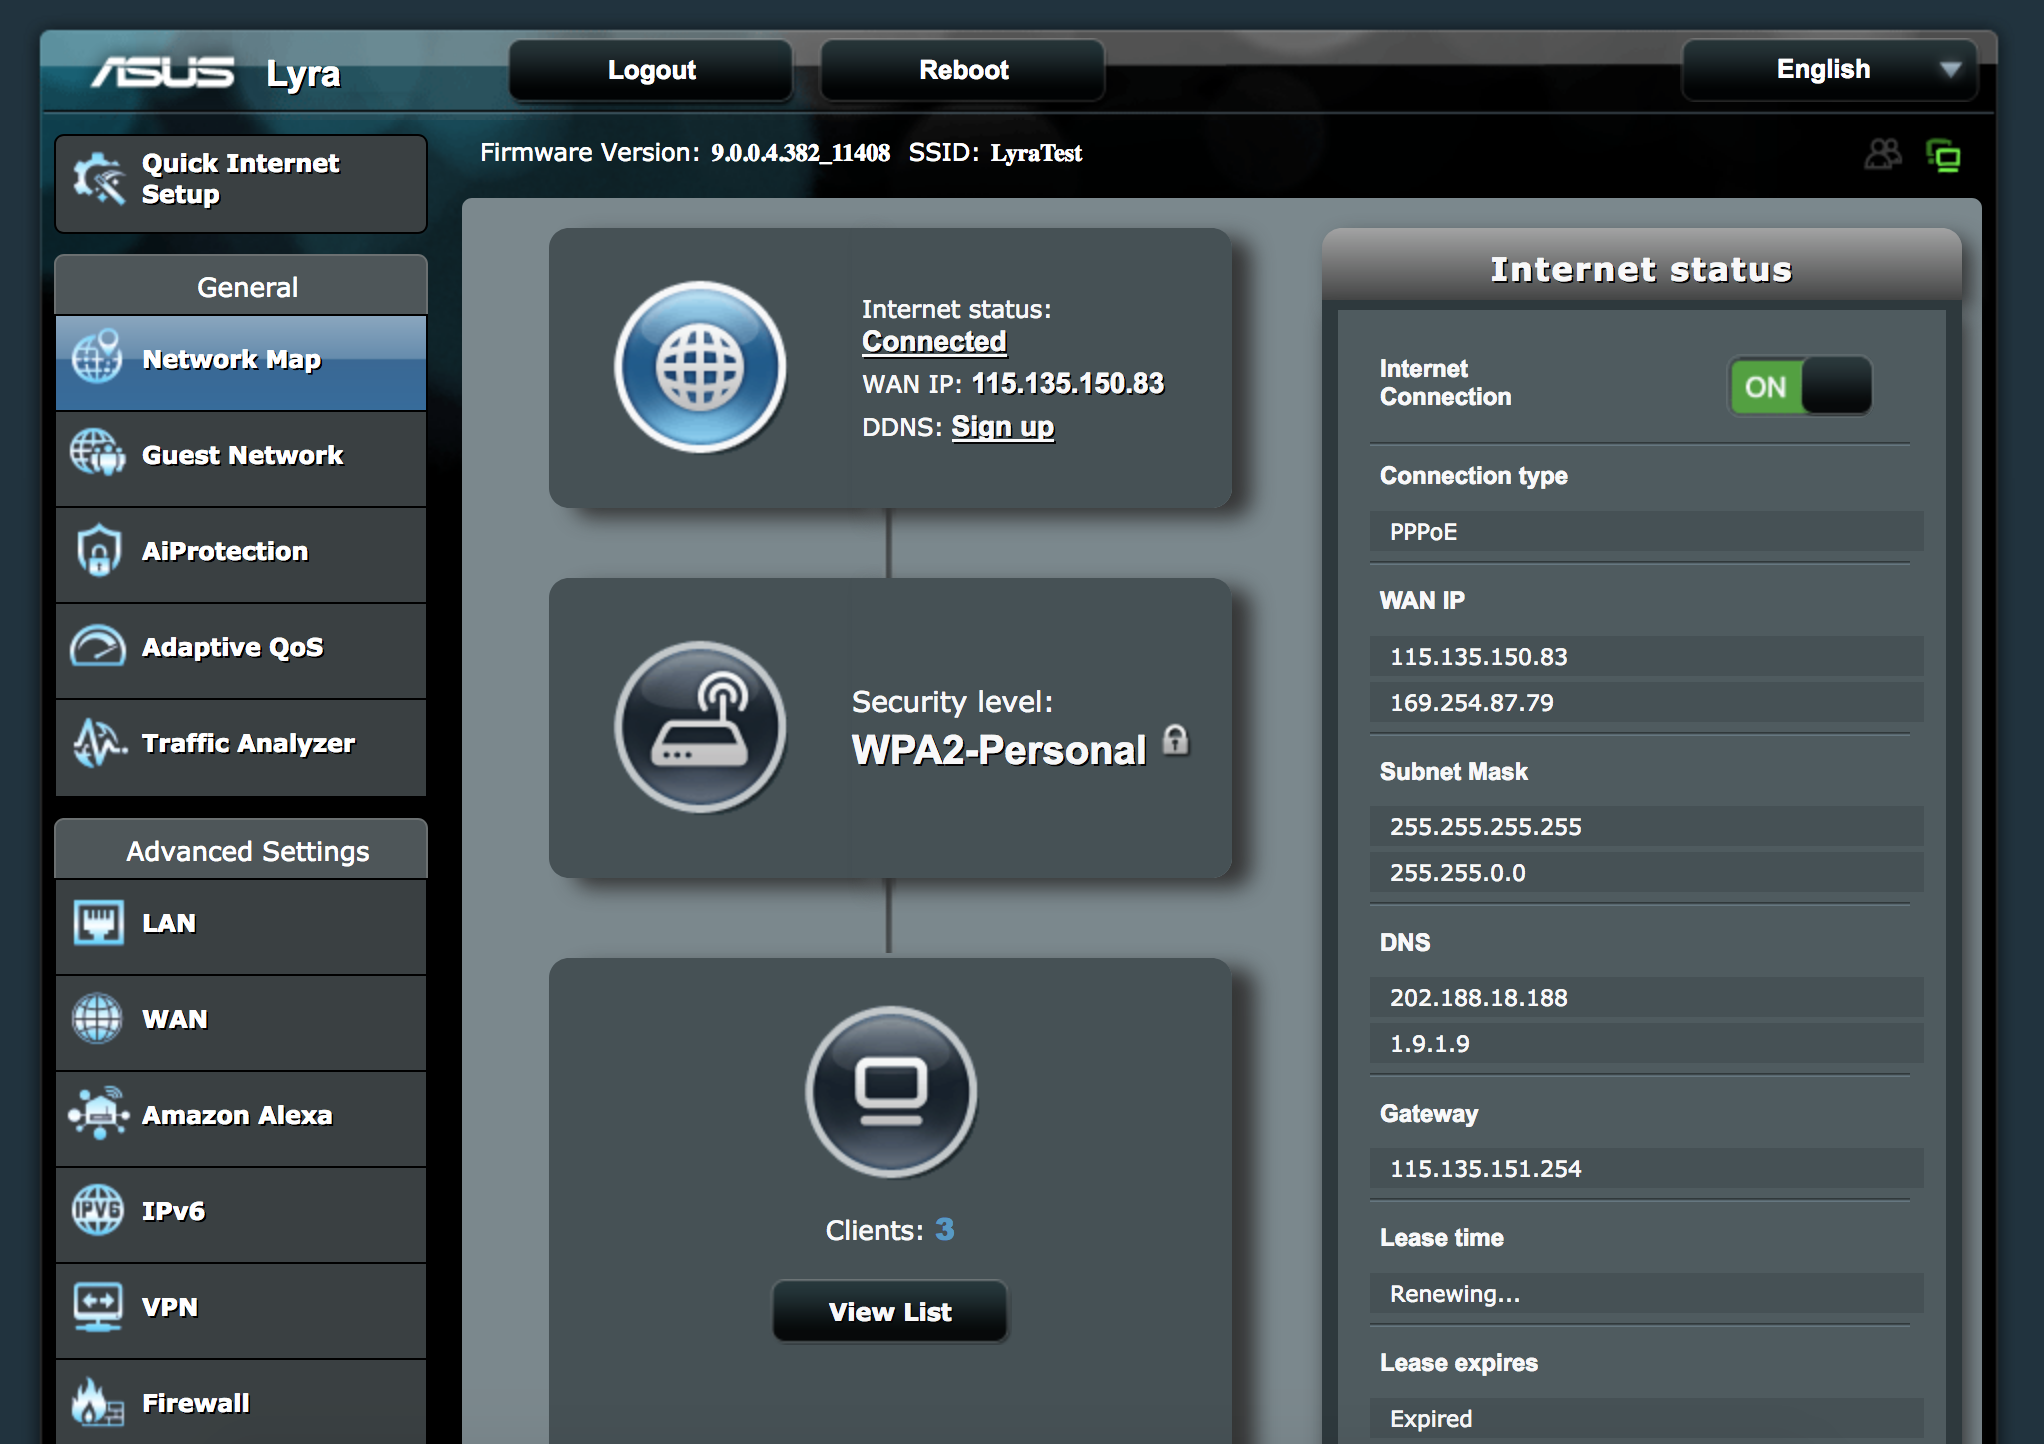2044x1444 pixels.
Task: Click the Connected status link
Action: pyautogui.click(x=933, y=342)
